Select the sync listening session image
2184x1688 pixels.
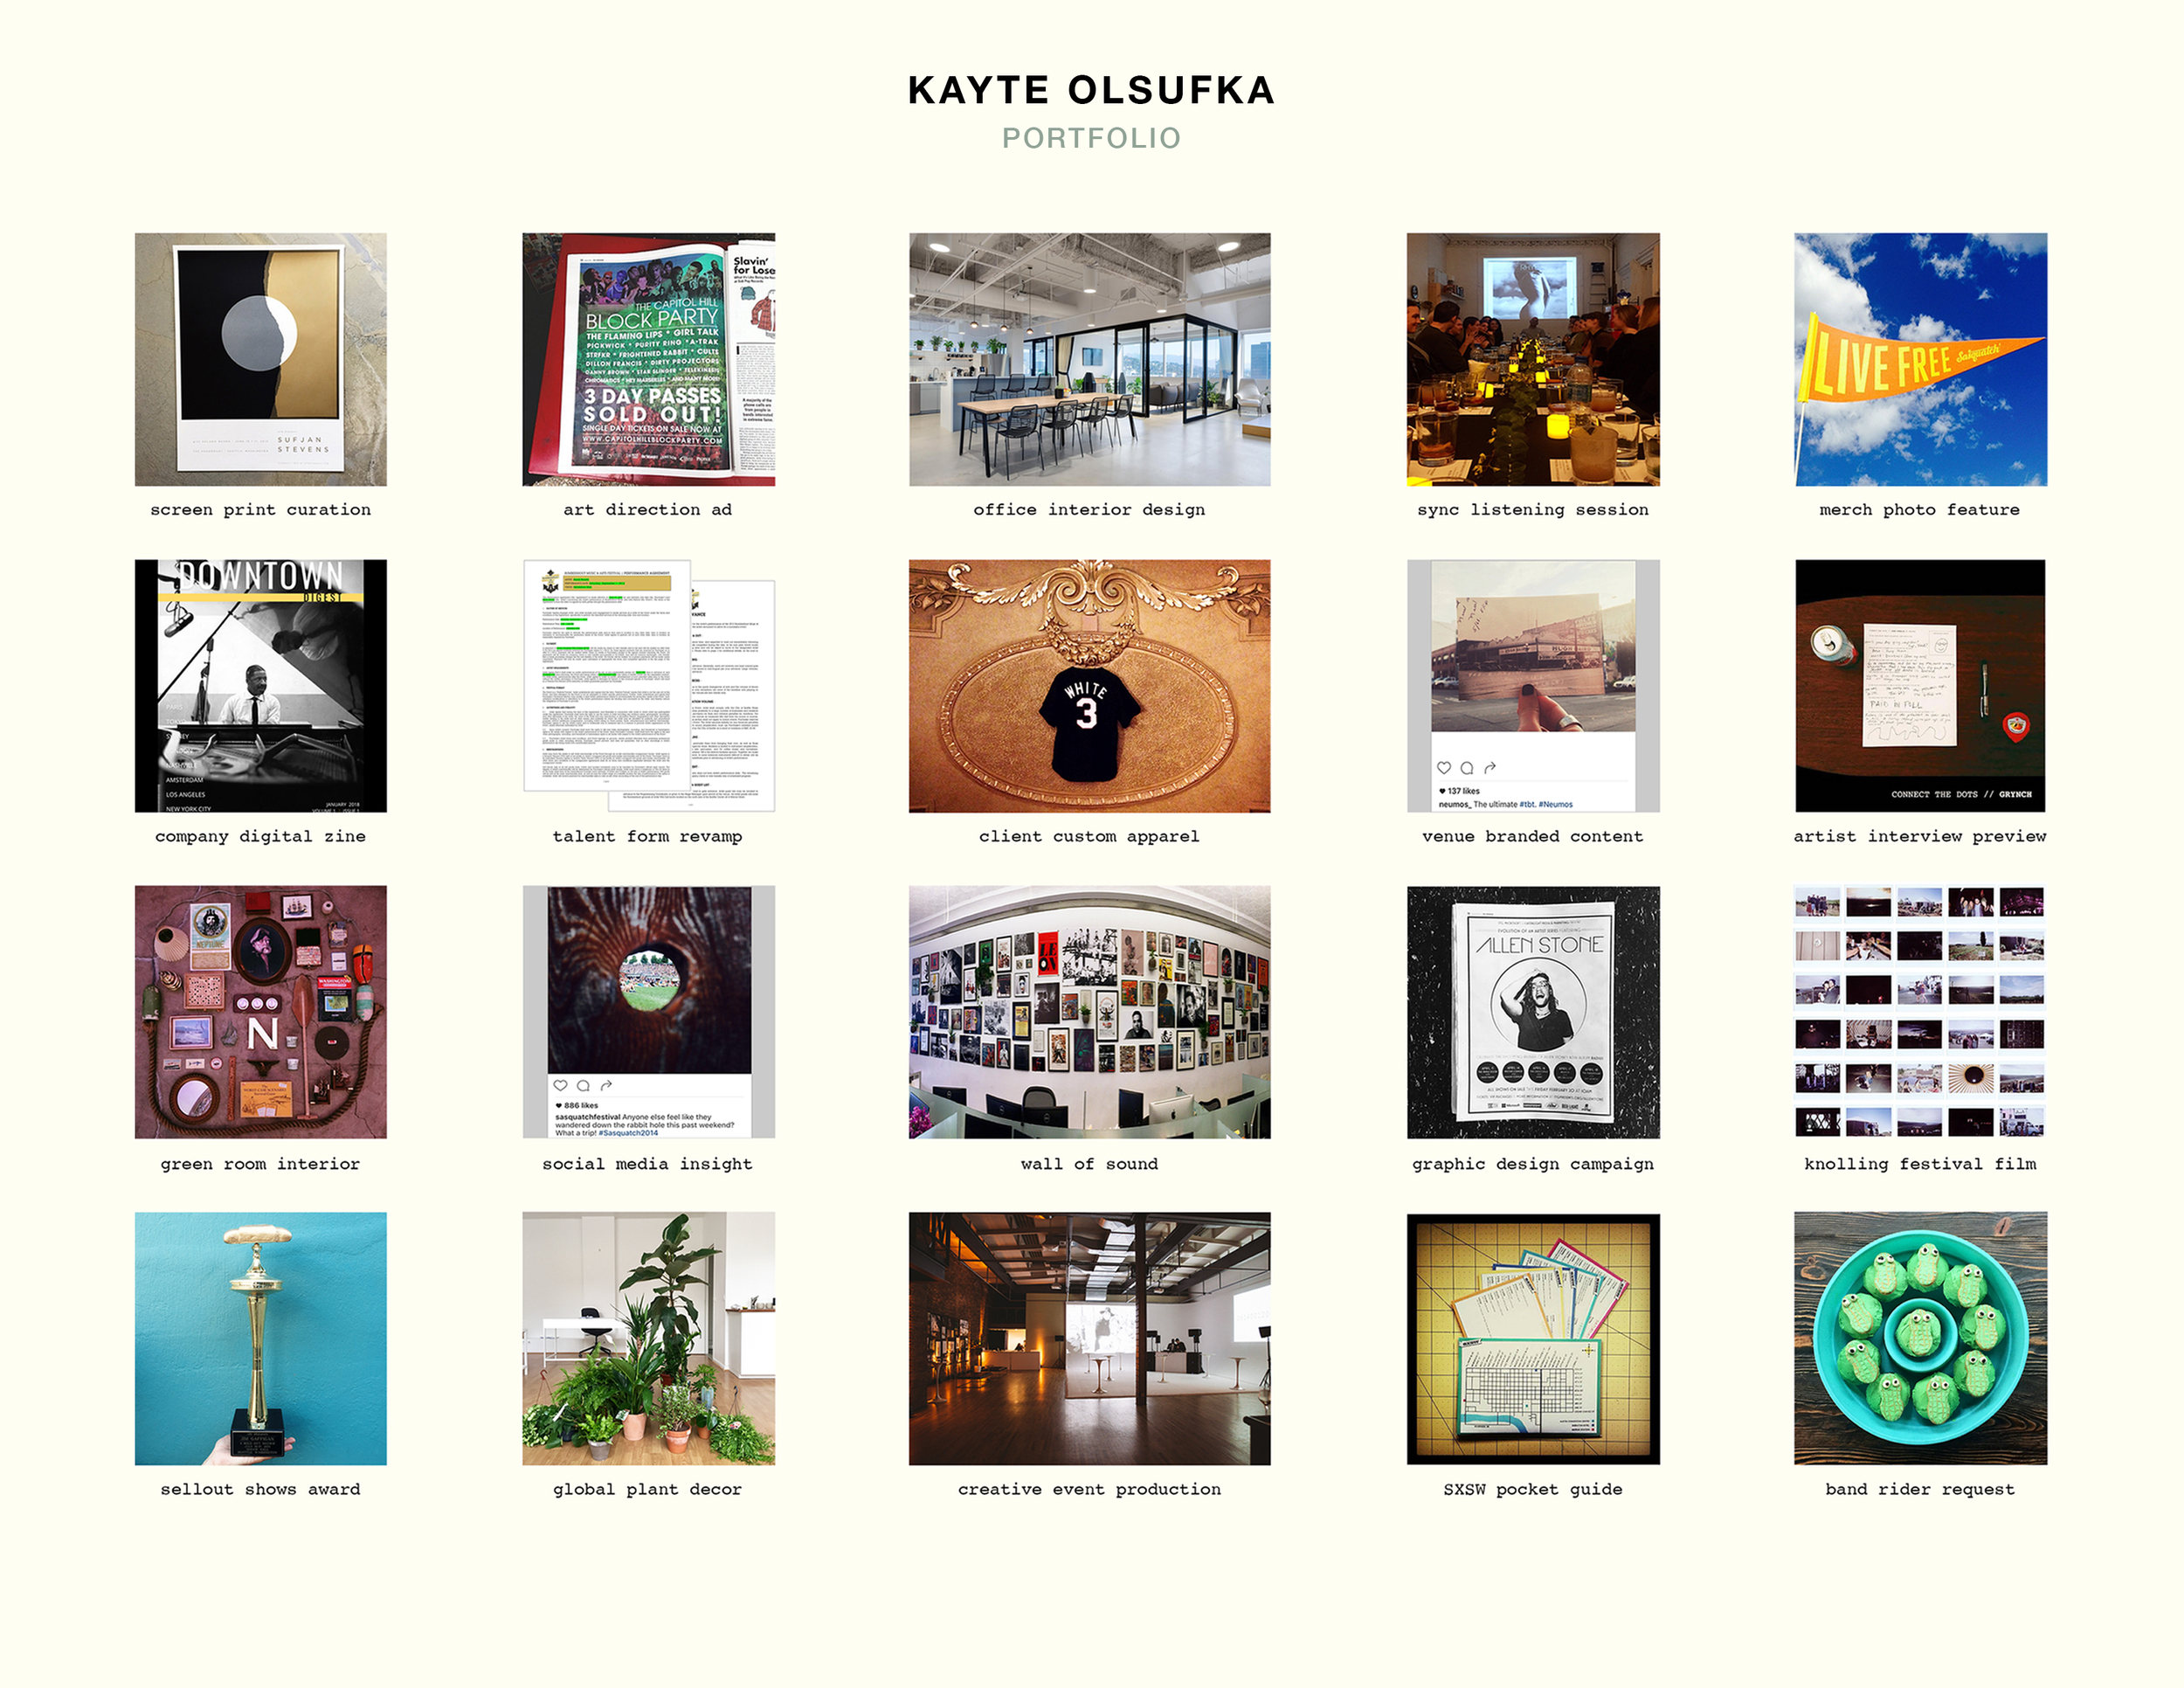point(1532,359)
